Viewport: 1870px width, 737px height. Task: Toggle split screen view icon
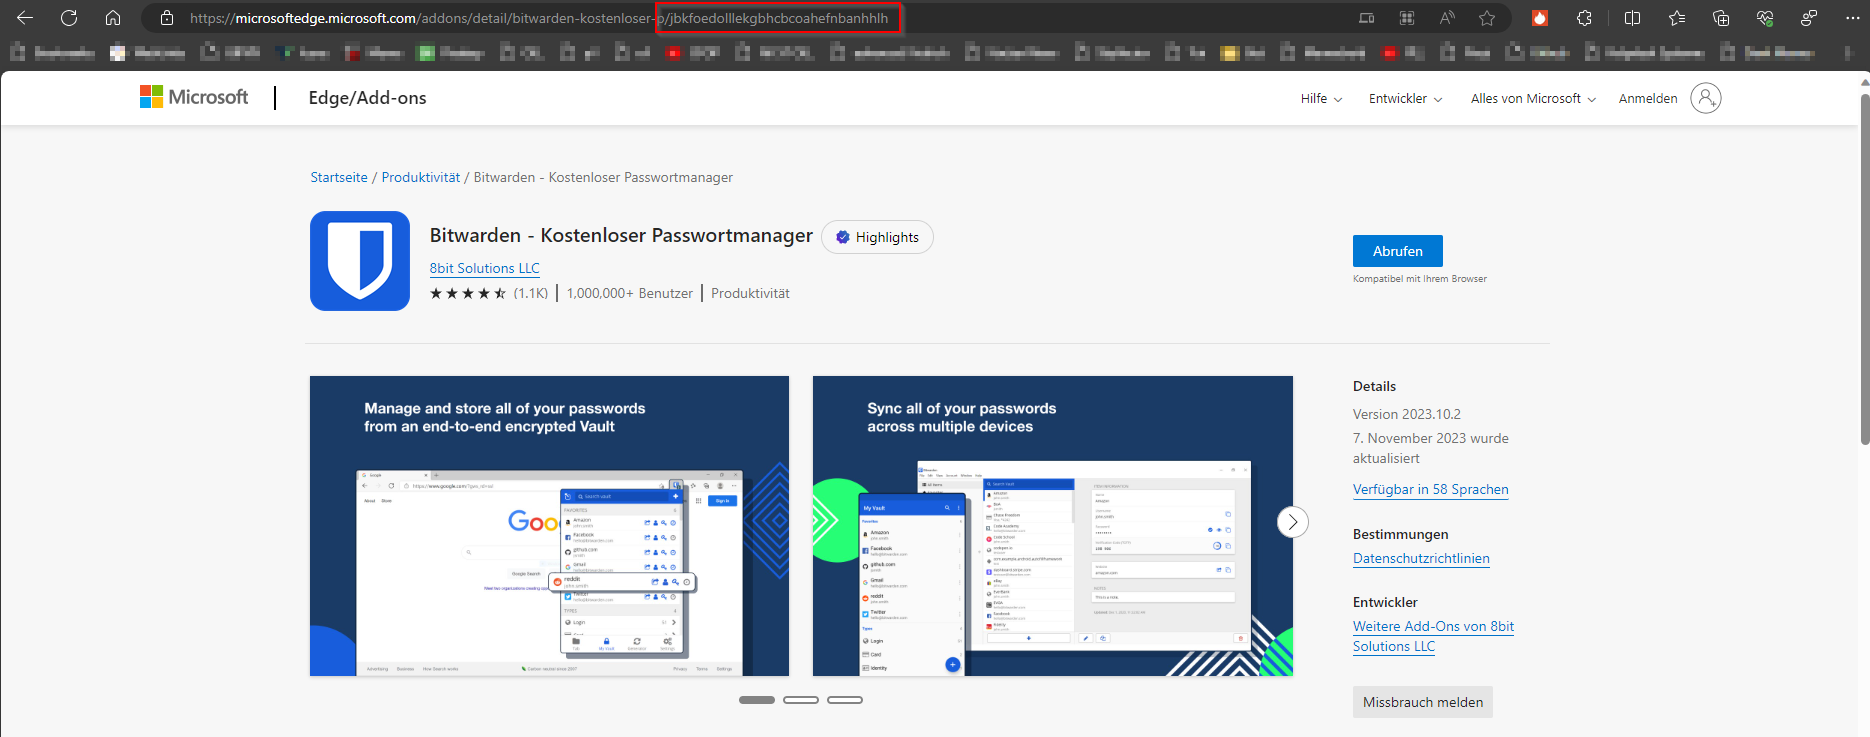[x=1632, y=18]
